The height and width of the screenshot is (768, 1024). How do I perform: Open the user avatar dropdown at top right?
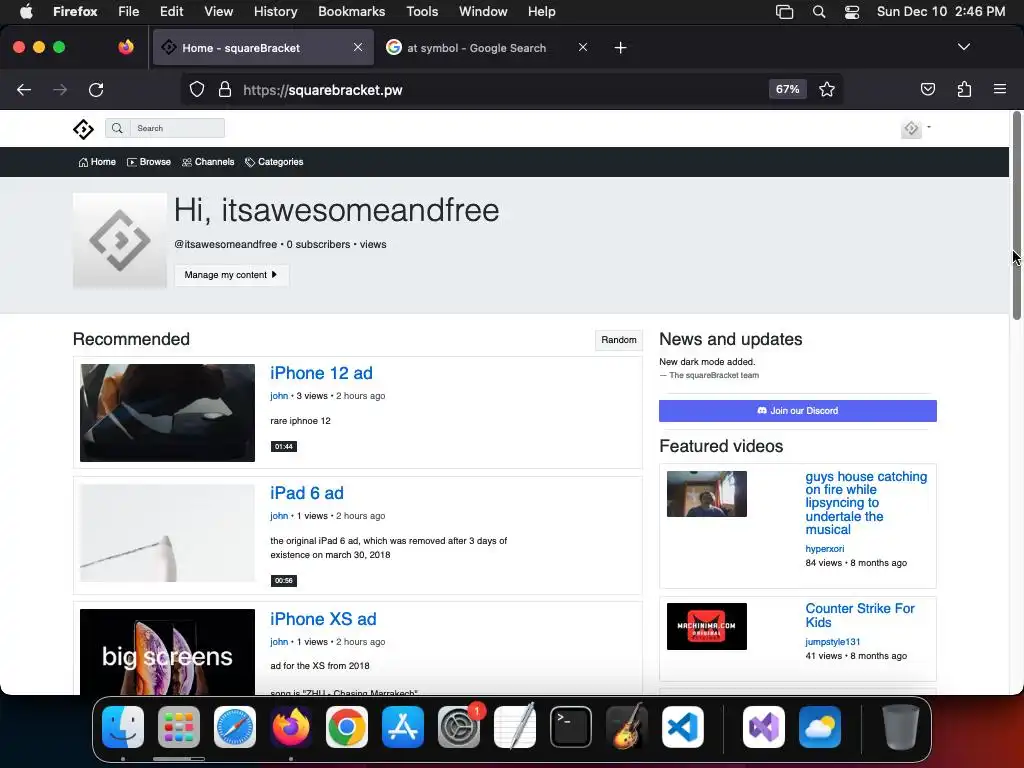pos(915,129)
